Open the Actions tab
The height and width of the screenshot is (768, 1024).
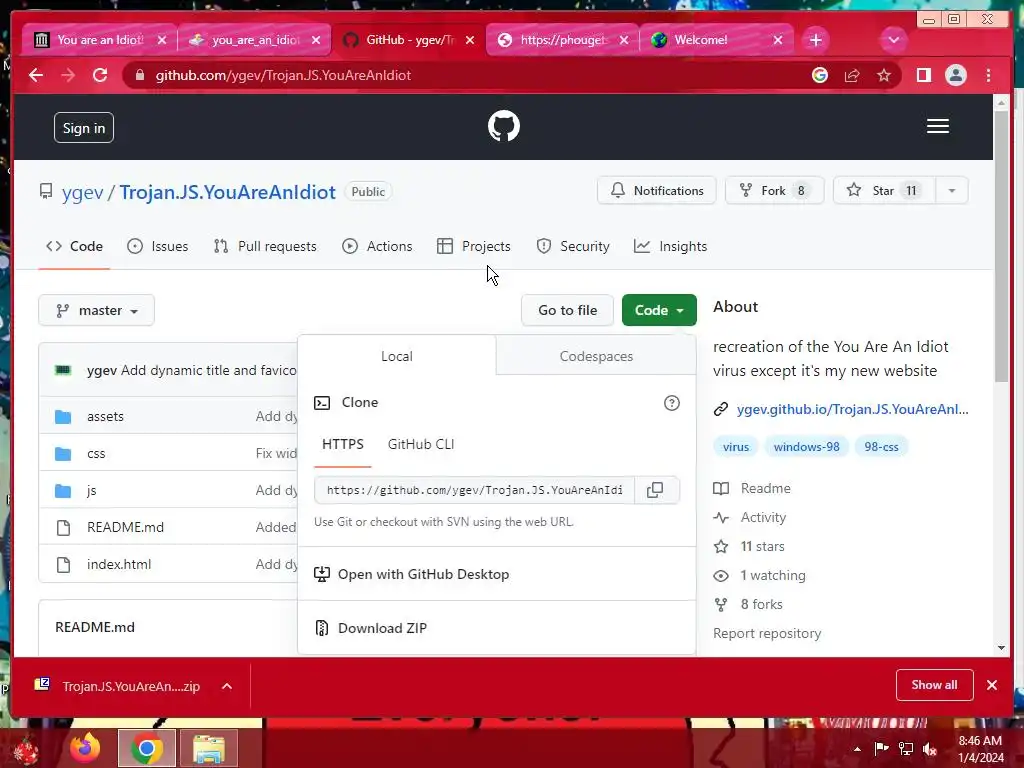377,246
